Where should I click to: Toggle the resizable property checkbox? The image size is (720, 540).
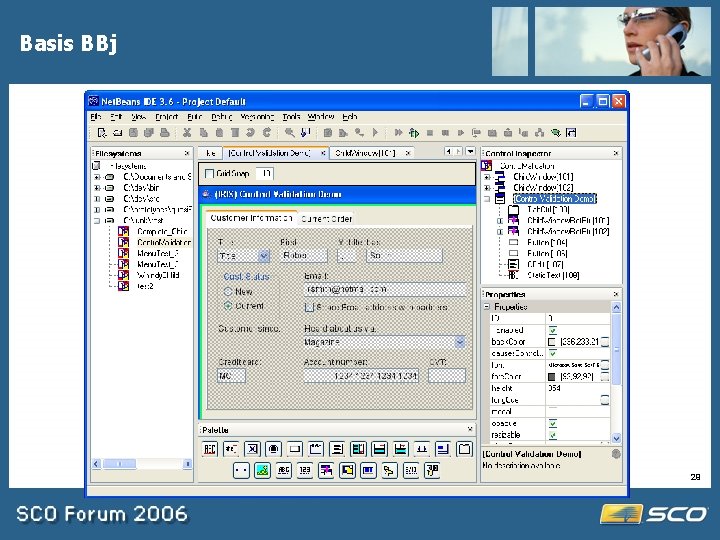click(552, 435)
